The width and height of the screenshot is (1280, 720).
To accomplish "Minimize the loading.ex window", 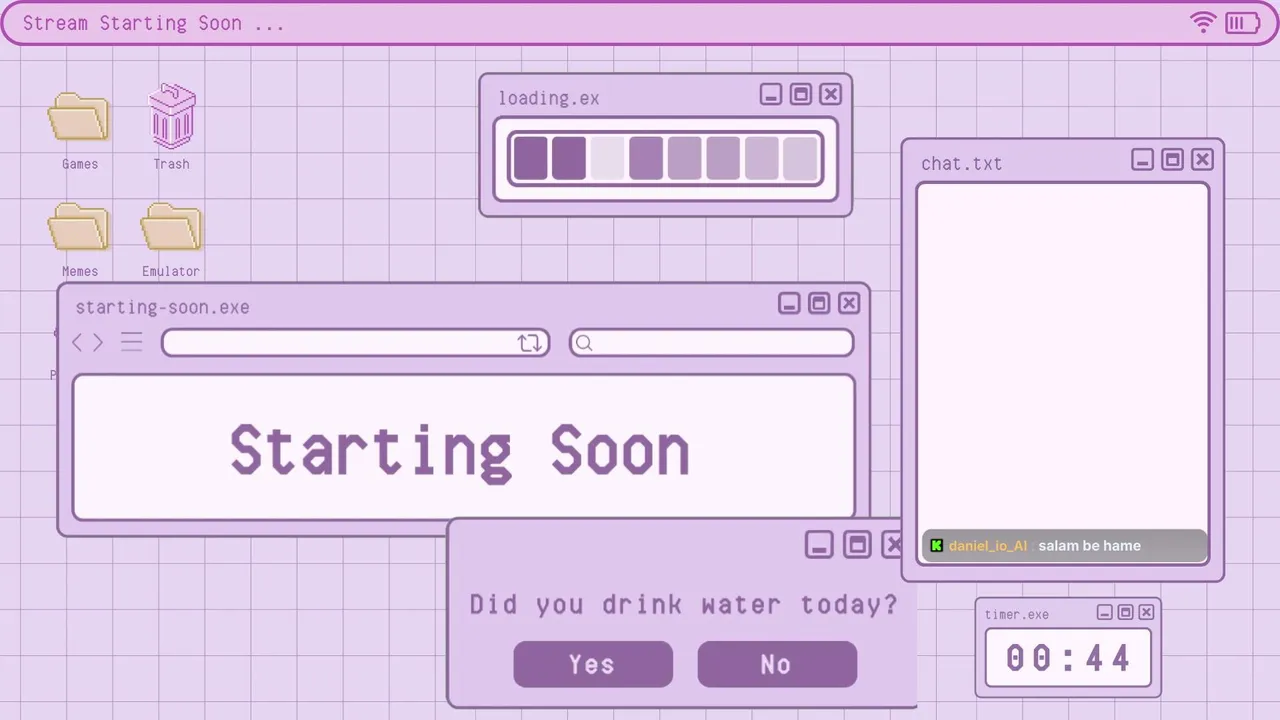I will 770,94.
